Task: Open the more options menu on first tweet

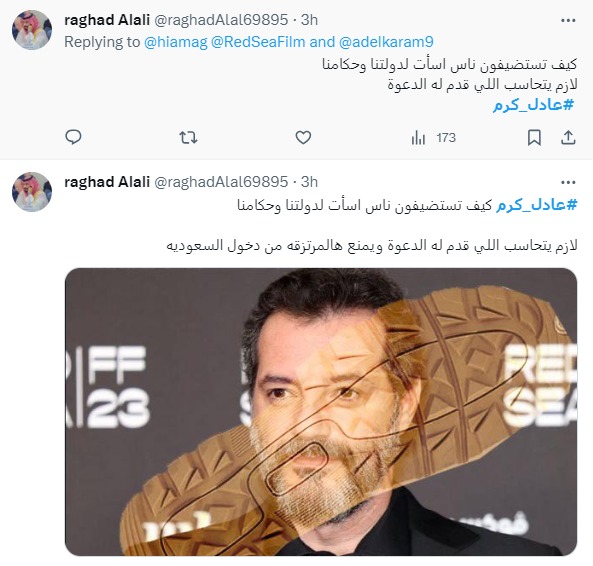Action: click(568, 20)
